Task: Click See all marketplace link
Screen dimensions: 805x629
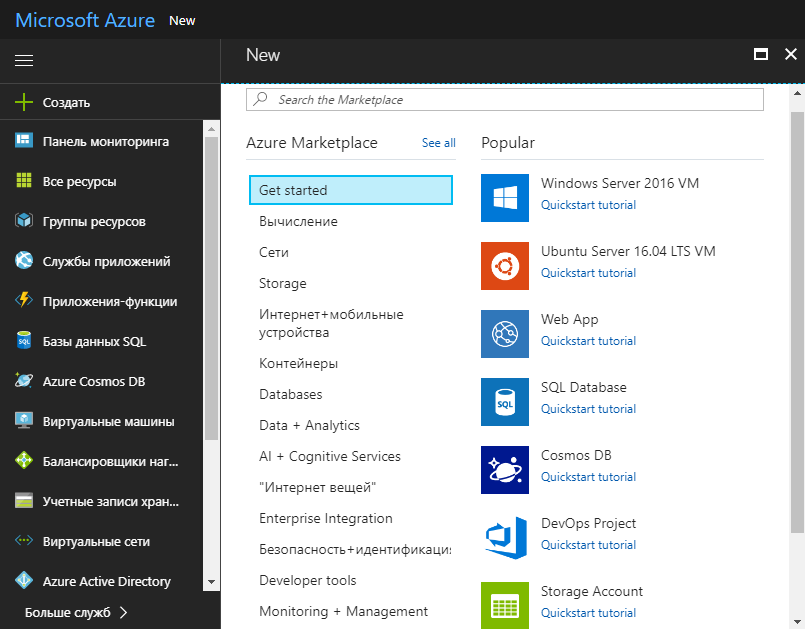Action: 438,143
